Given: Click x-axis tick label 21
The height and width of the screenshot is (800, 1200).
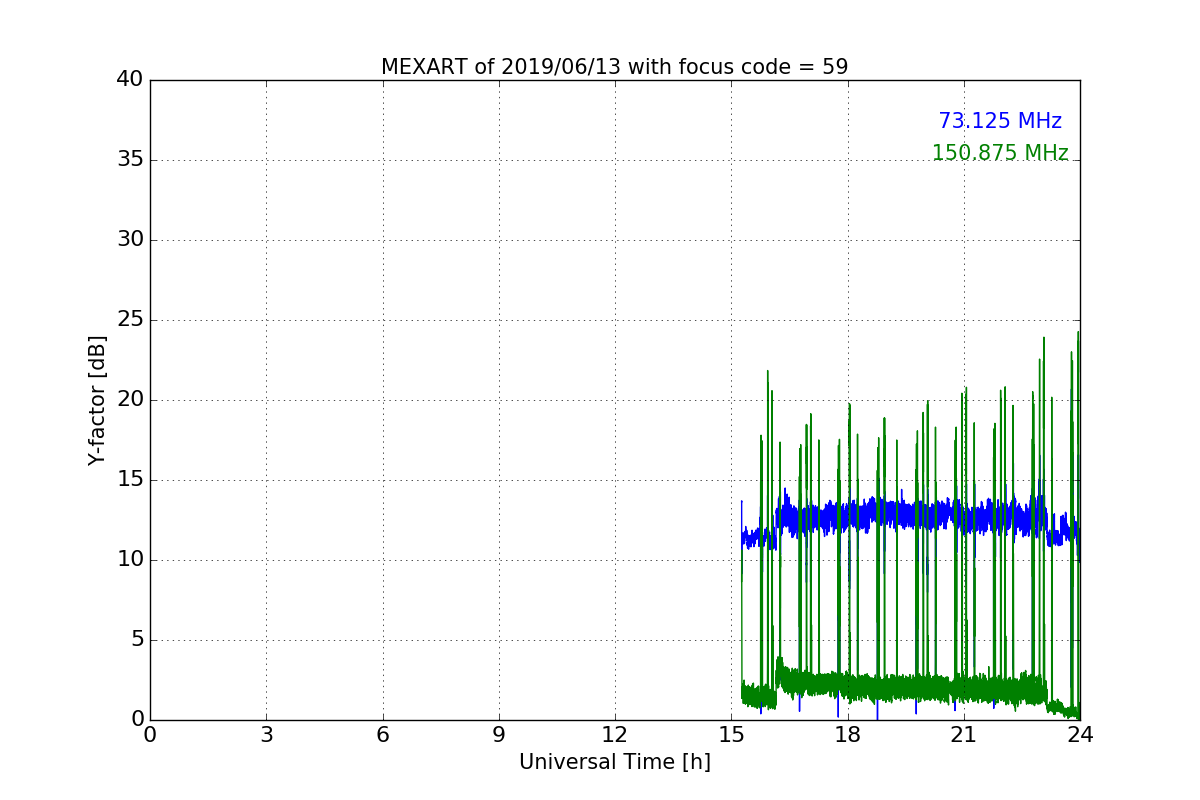Looking at the screenshot, I should point(963,735).
